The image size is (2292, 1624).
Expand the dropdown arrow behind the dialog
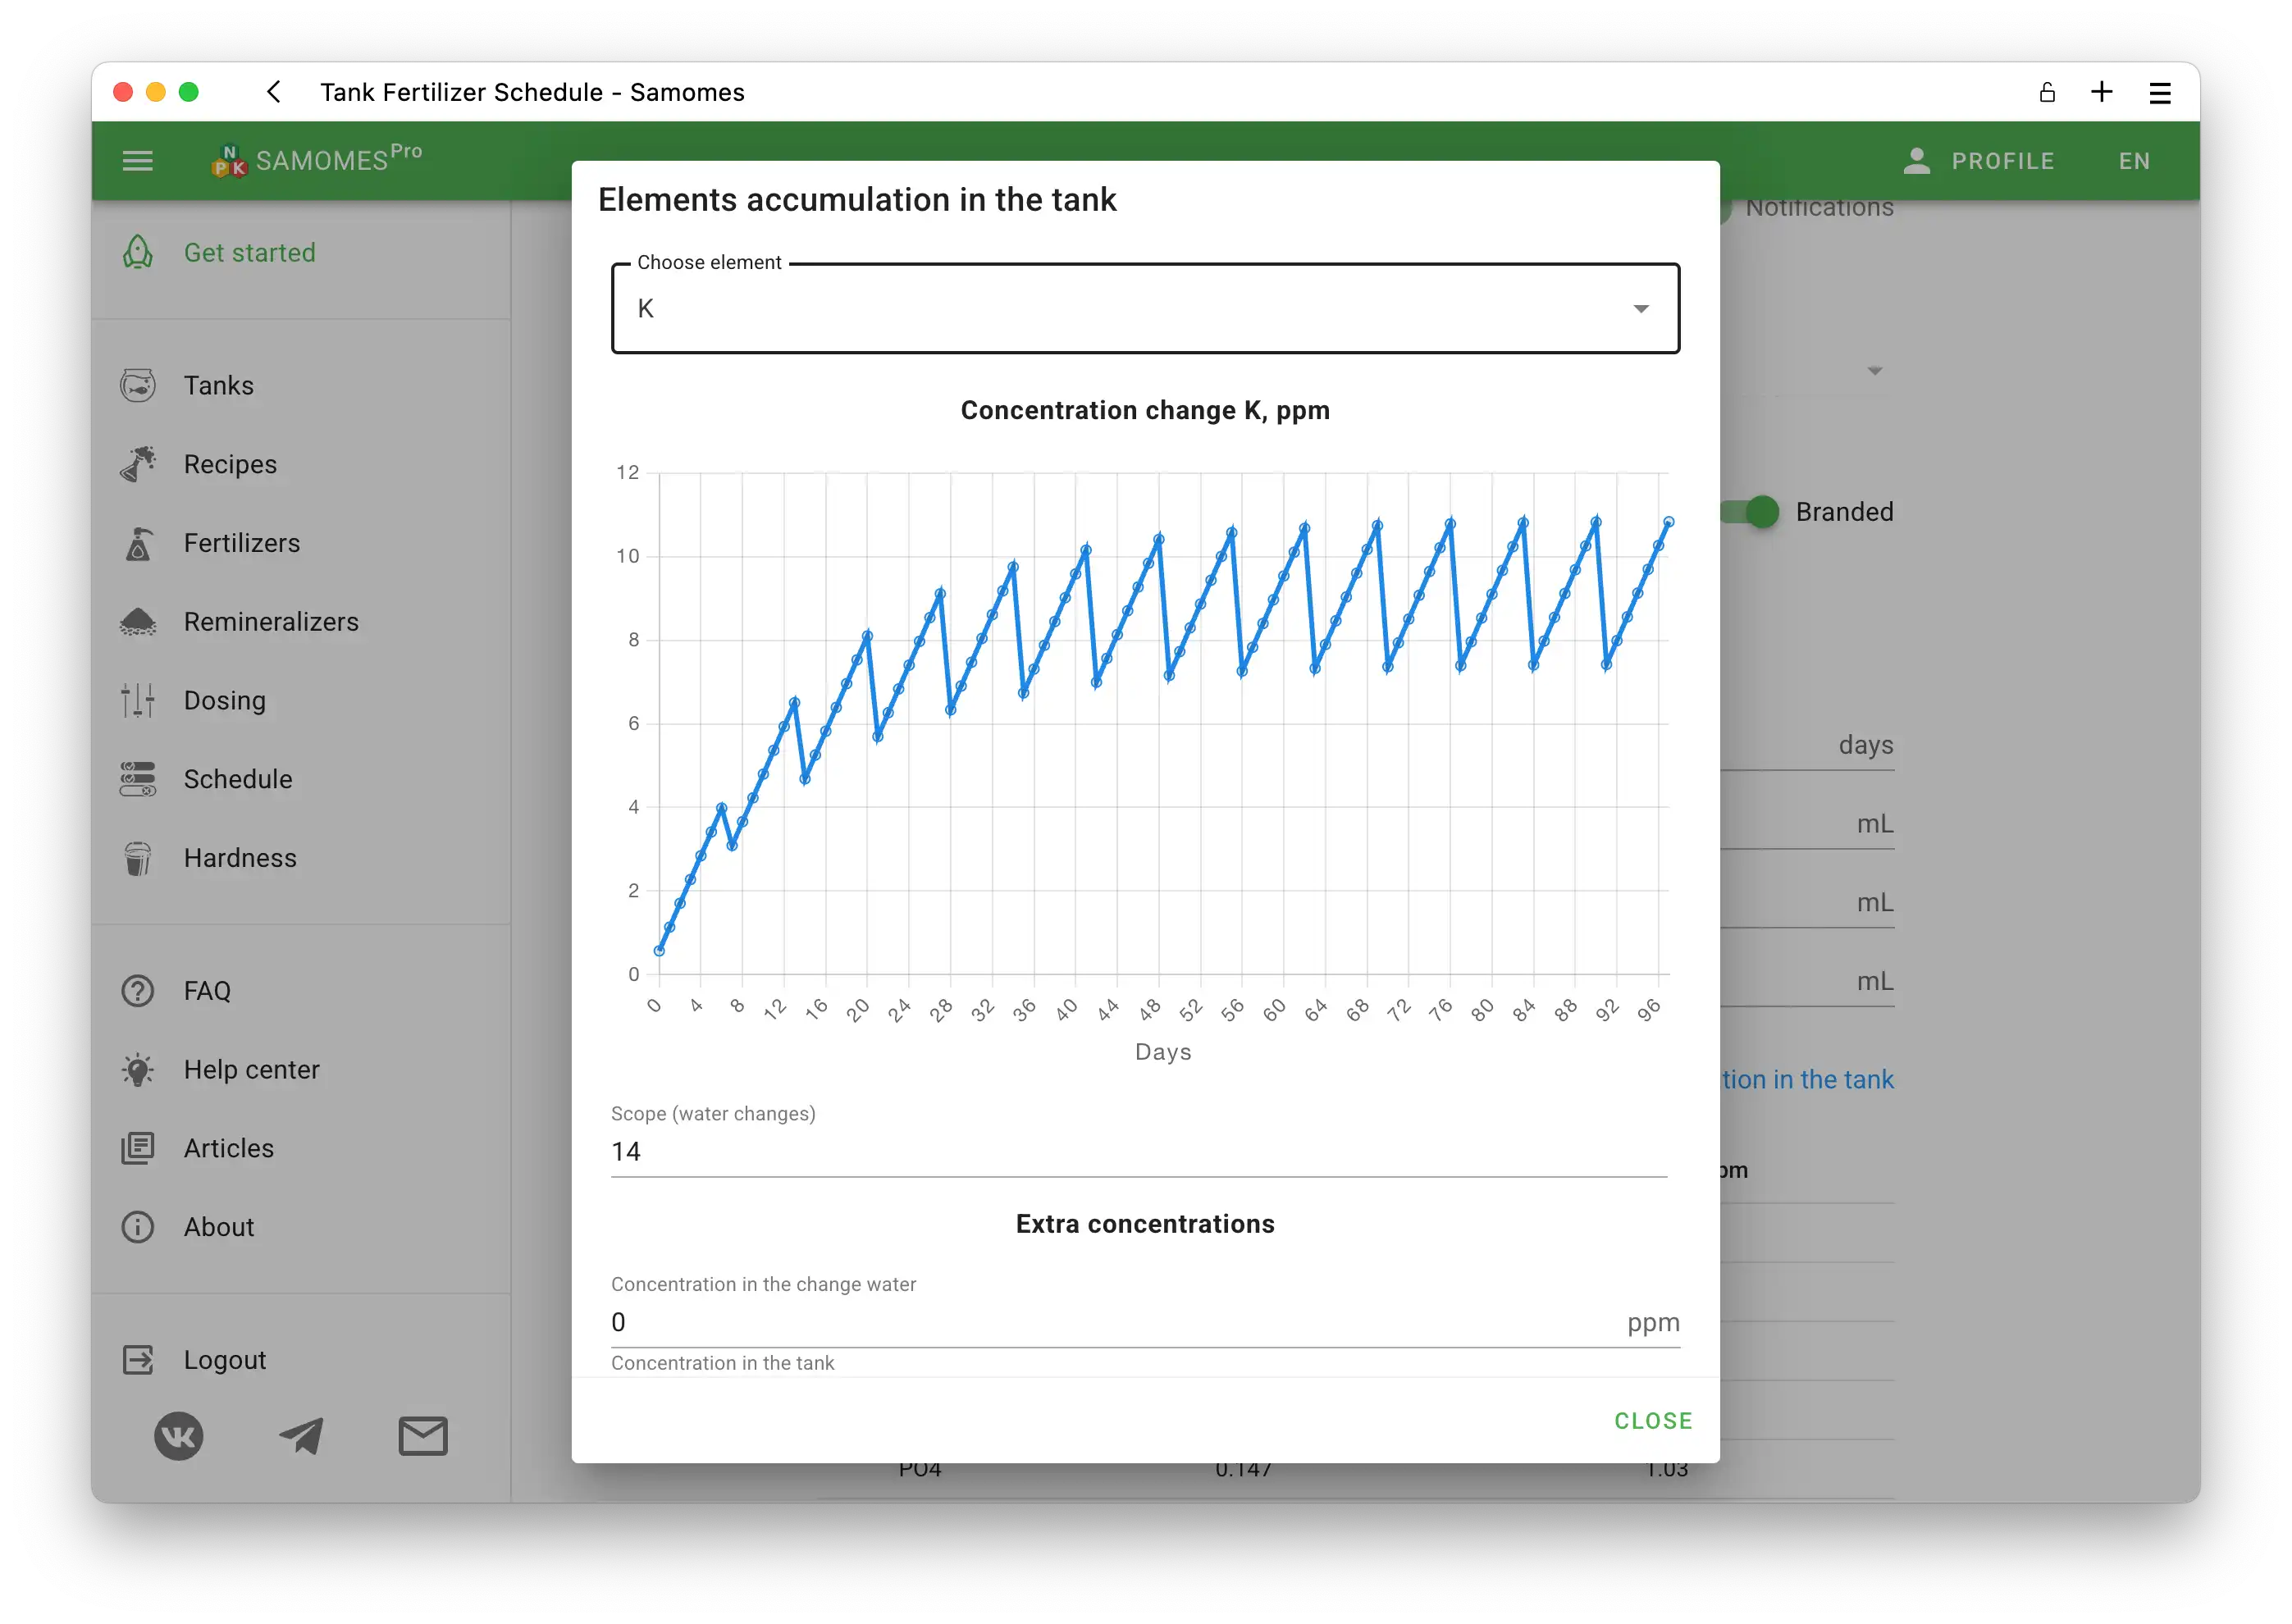click(1875, 371)
